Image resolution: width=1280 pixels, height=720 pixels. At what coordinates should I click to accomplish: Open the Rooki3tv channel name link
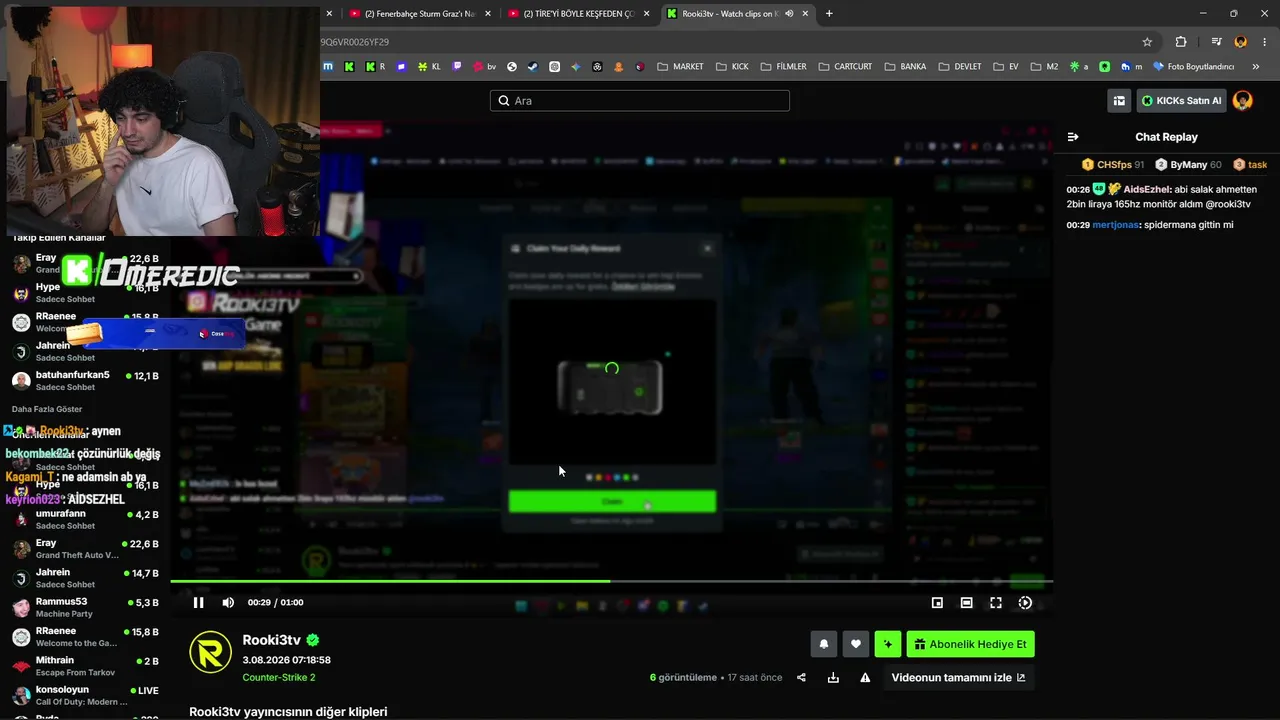point(271,640)
